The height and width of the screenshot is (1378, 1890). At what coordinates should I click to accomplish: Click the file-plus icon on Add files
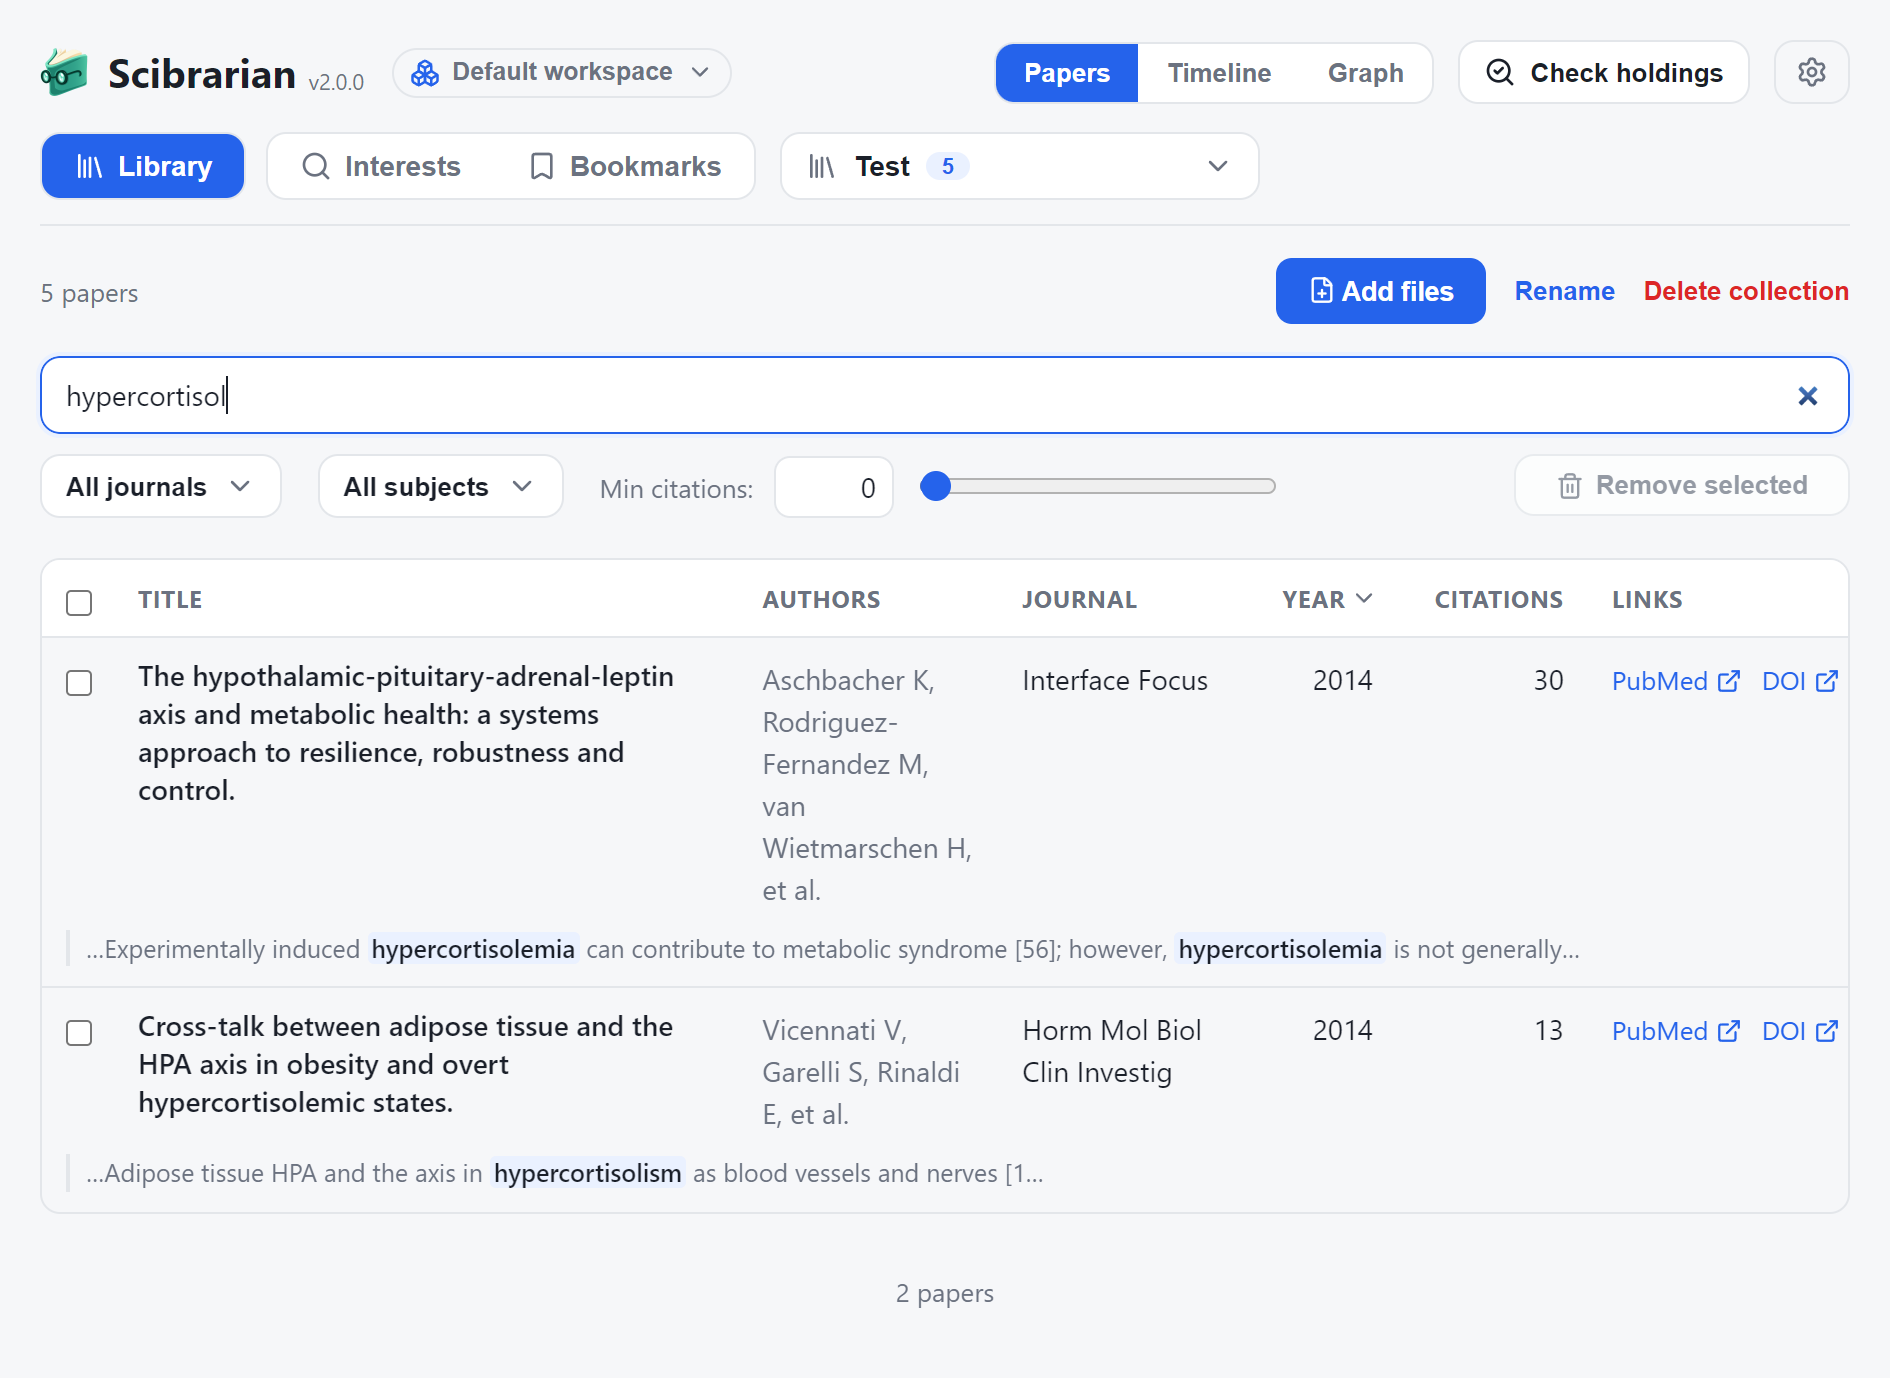pyautogui.click(x=1321, y=291)
